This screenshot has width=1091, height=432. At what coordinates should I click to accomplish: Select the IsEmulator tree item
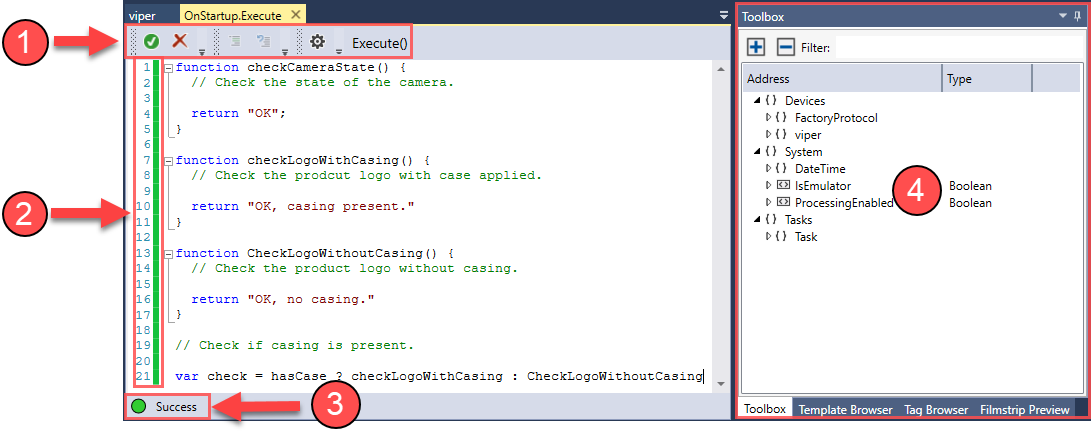pyautogui.click(x=823, y=186)
